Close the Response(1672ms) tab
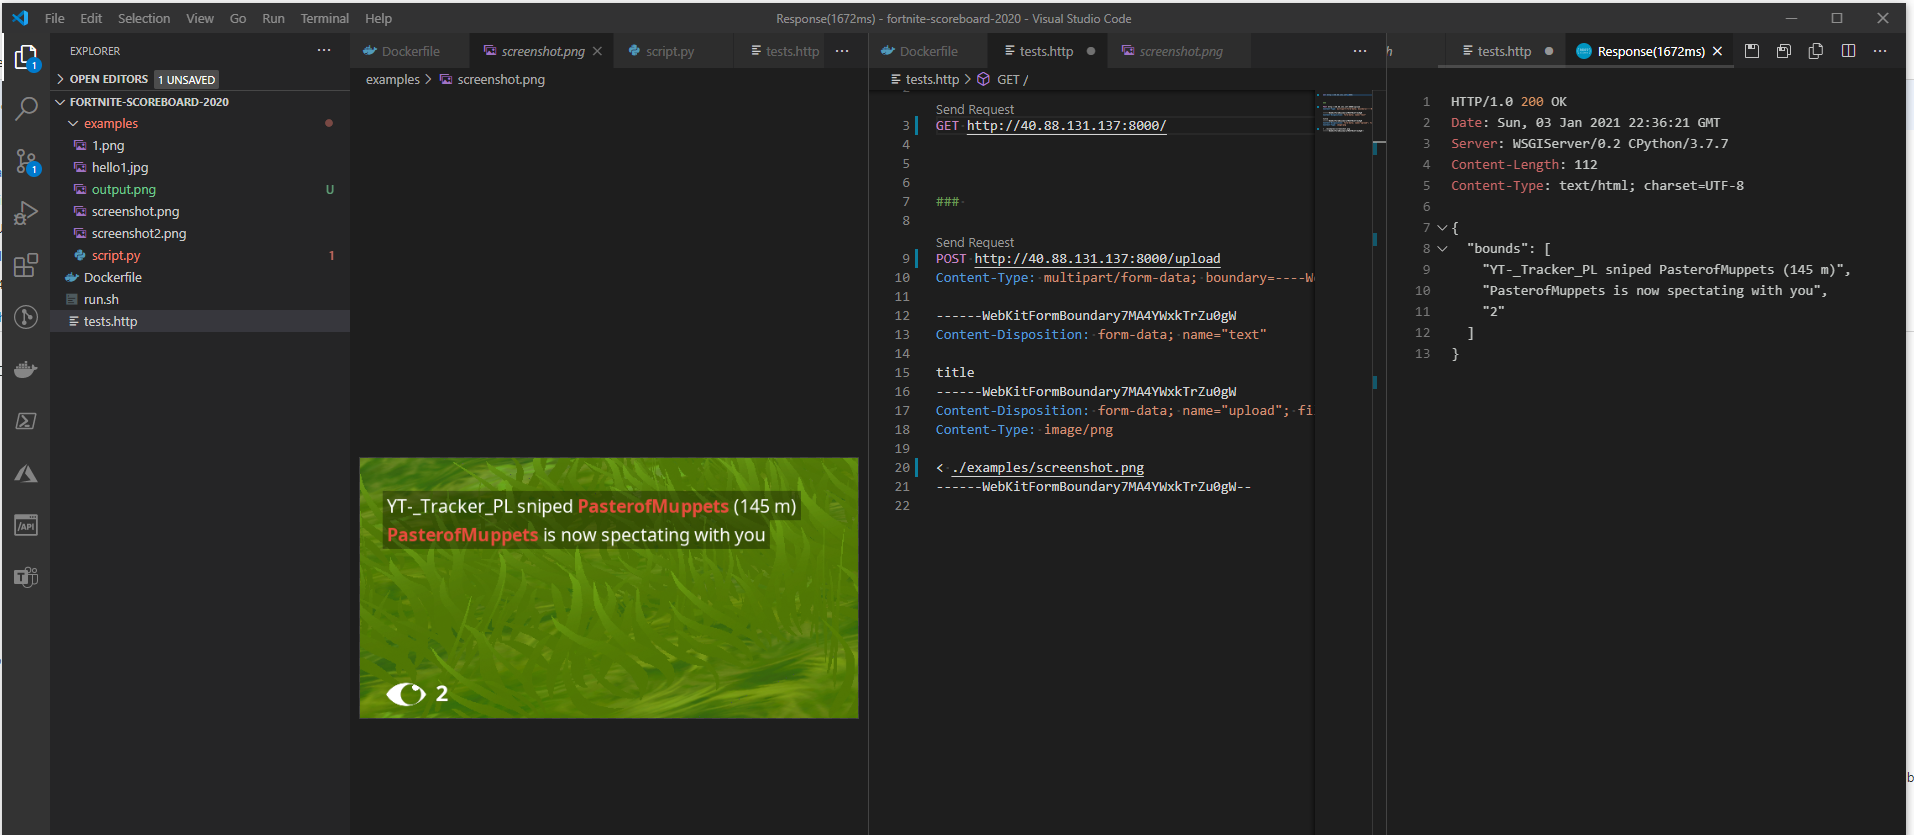Image resolution: width=1914 pixels, height=835 pixels. tap(1717, 51)
